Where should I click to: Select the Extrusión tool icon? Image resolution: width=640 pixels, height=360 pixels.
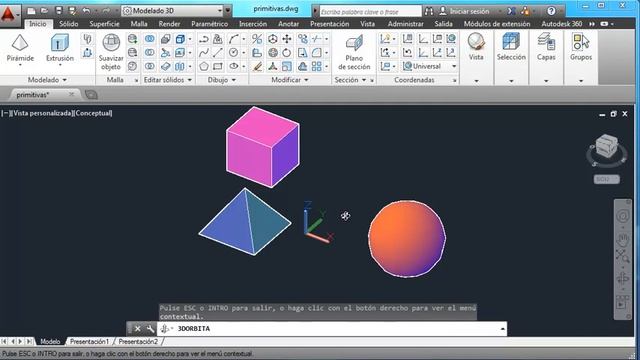coord(60,43)
